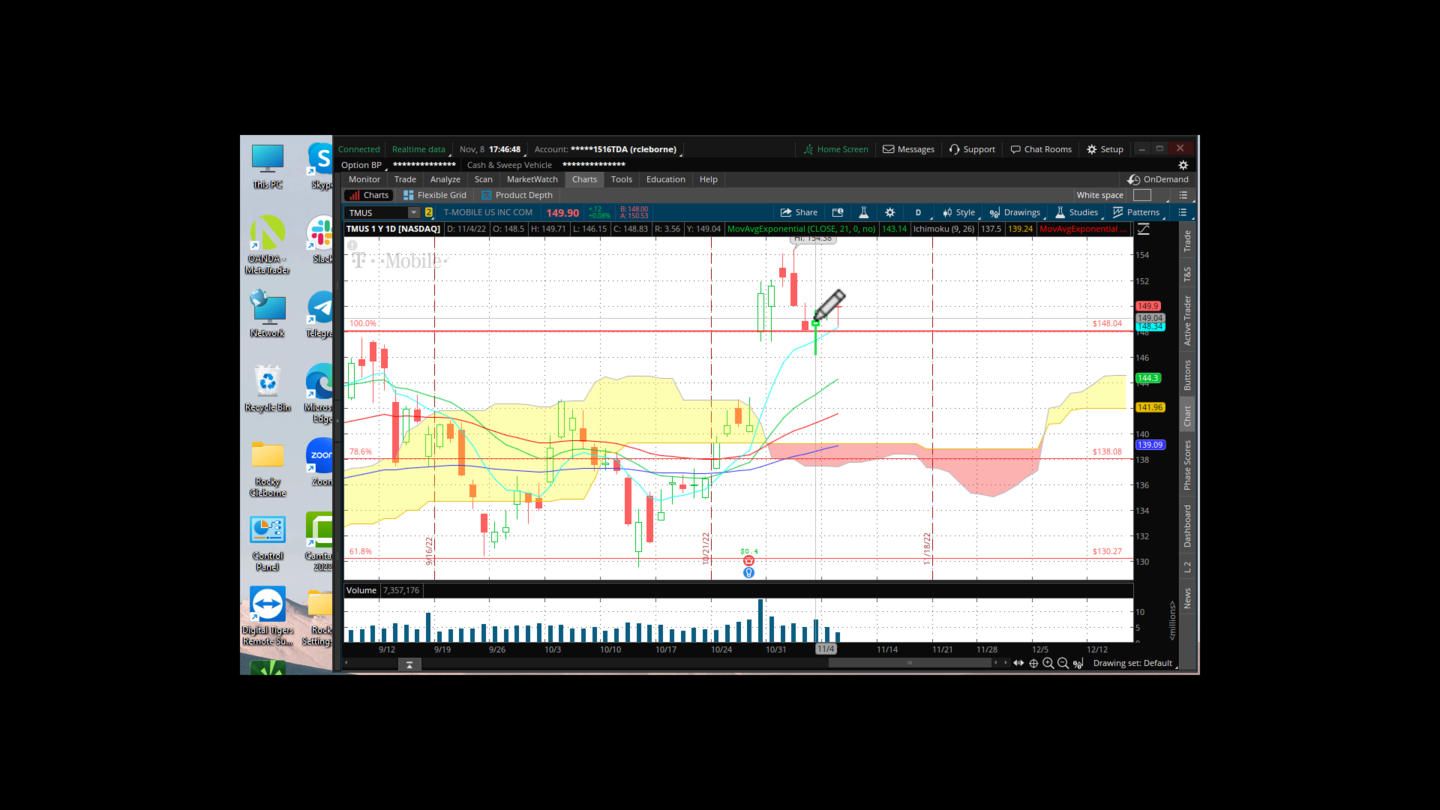1440x810 pixels.
Task: Open the Patterns tool
Action: (x=1138, y=212)
